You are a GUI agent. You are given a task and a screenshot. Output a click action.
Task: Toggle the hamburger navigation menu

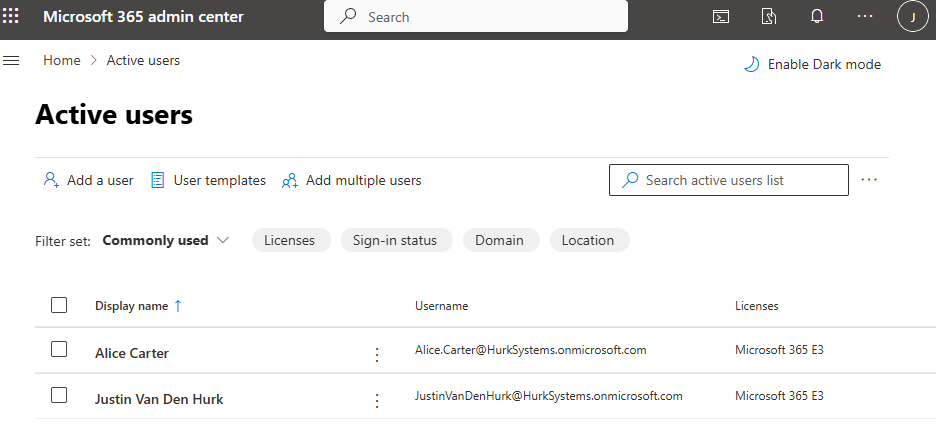click(11, 60)
